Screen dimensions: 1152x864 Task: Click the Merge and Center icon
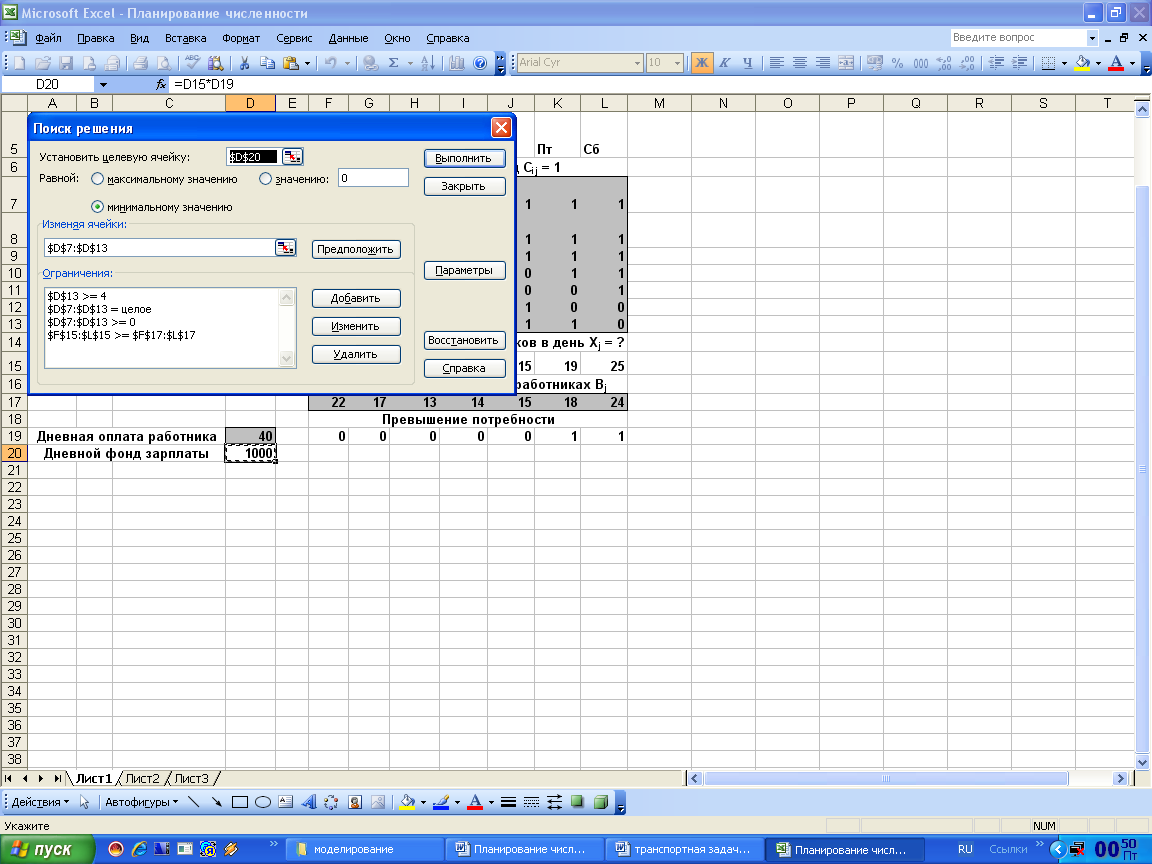[x=846, y=63]
